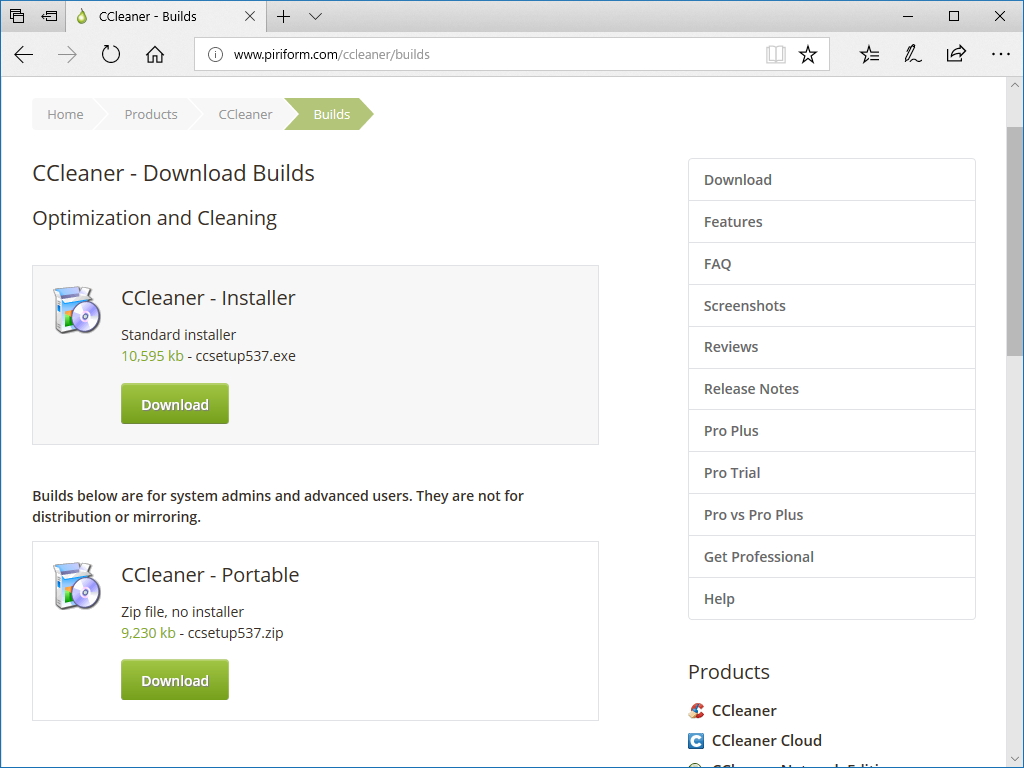This screenshot has width=1024, height=768.
Task: Click Home in the breadcrumb trail
Action: coord(64,114)
